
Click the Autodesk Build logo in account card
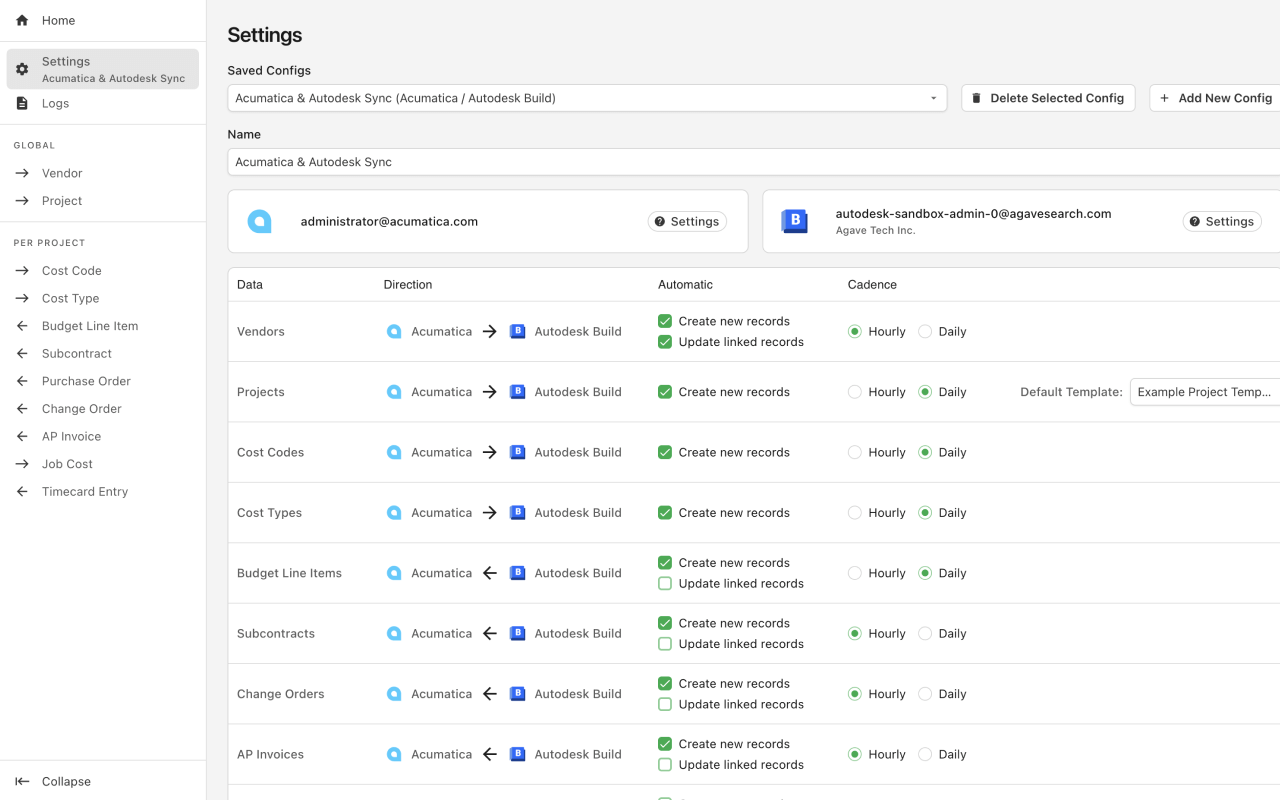794,221
